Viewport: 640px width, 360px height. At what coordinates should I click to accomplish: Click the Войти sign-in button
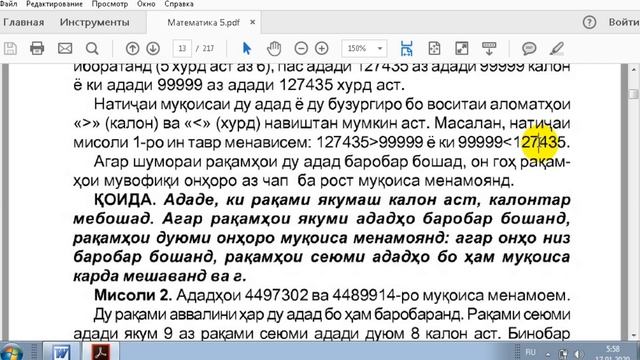[x=624, y=22]
